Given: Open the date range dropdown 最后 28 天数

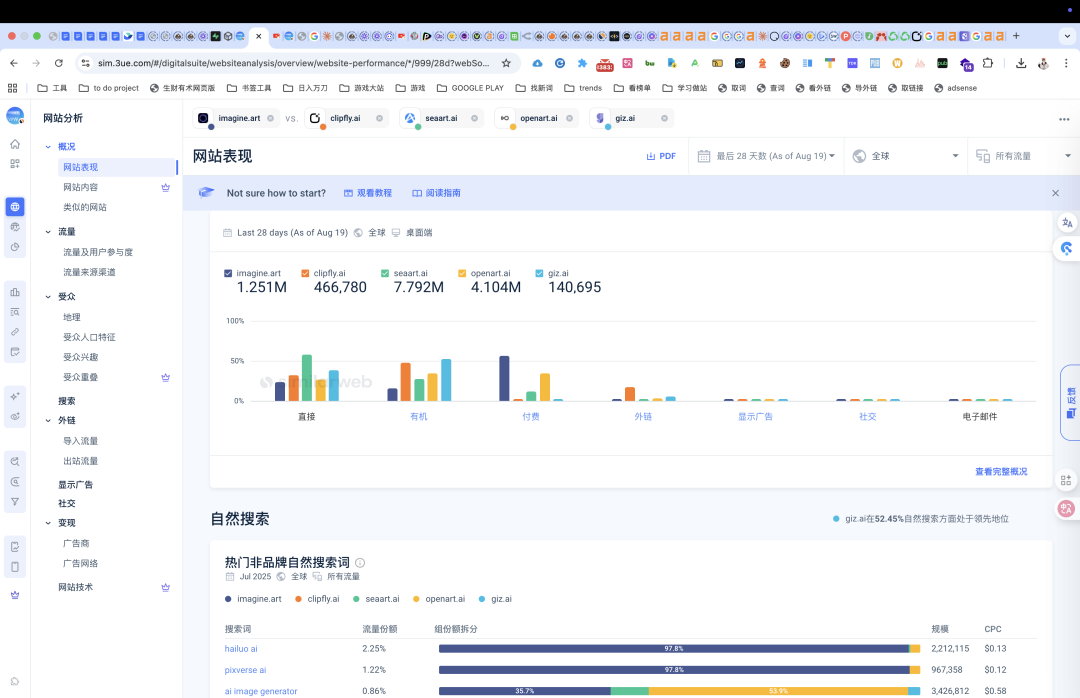Looking at the screenshot, I should point(766,156).
